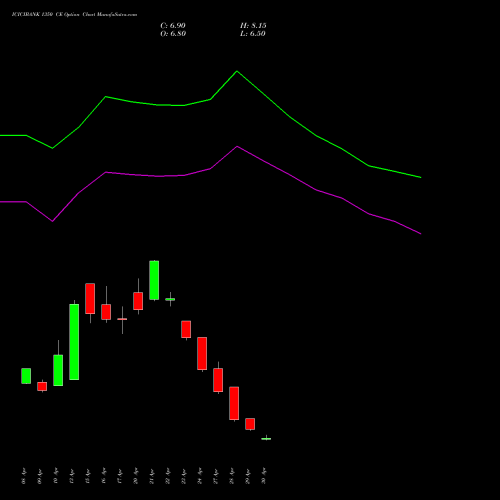Viewport: 500px width, 500px height.
Task: Click the tall green candle on 12 Apr
Action: click(x=74, y=342)
